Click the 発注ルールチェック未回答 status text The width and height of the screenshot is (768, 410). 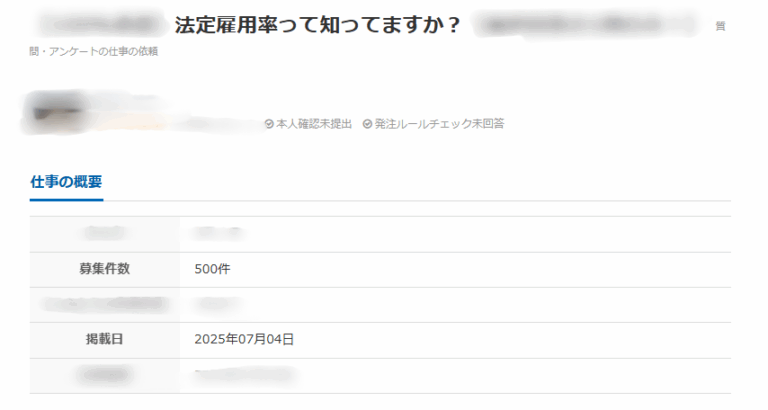(439, 124)
